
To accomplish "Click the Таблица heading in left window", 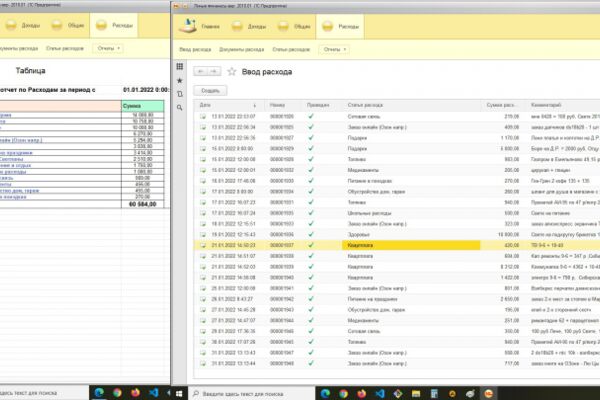I will coord(31,70).
